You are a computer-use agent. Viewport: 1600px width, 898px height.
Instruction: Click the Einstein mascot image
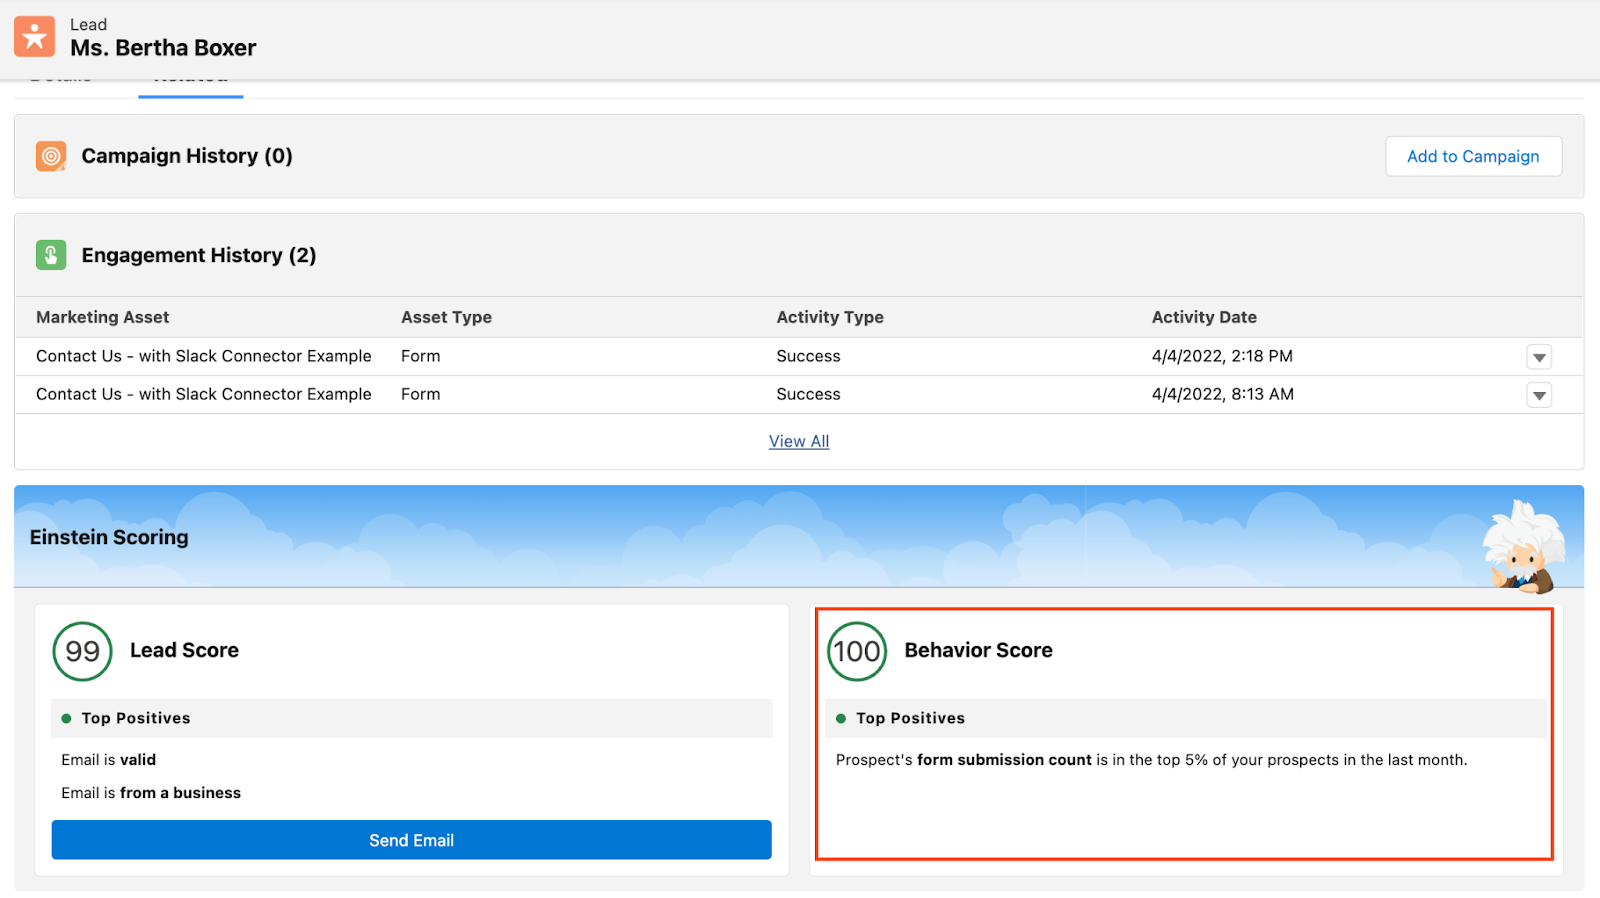coord(1523,546)
